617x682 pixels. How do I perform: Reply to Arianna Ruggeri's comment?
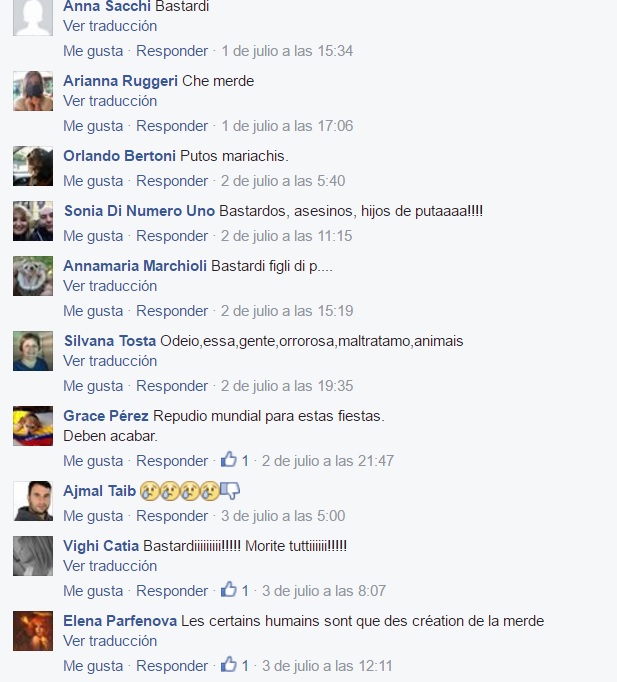click(172, 126)
